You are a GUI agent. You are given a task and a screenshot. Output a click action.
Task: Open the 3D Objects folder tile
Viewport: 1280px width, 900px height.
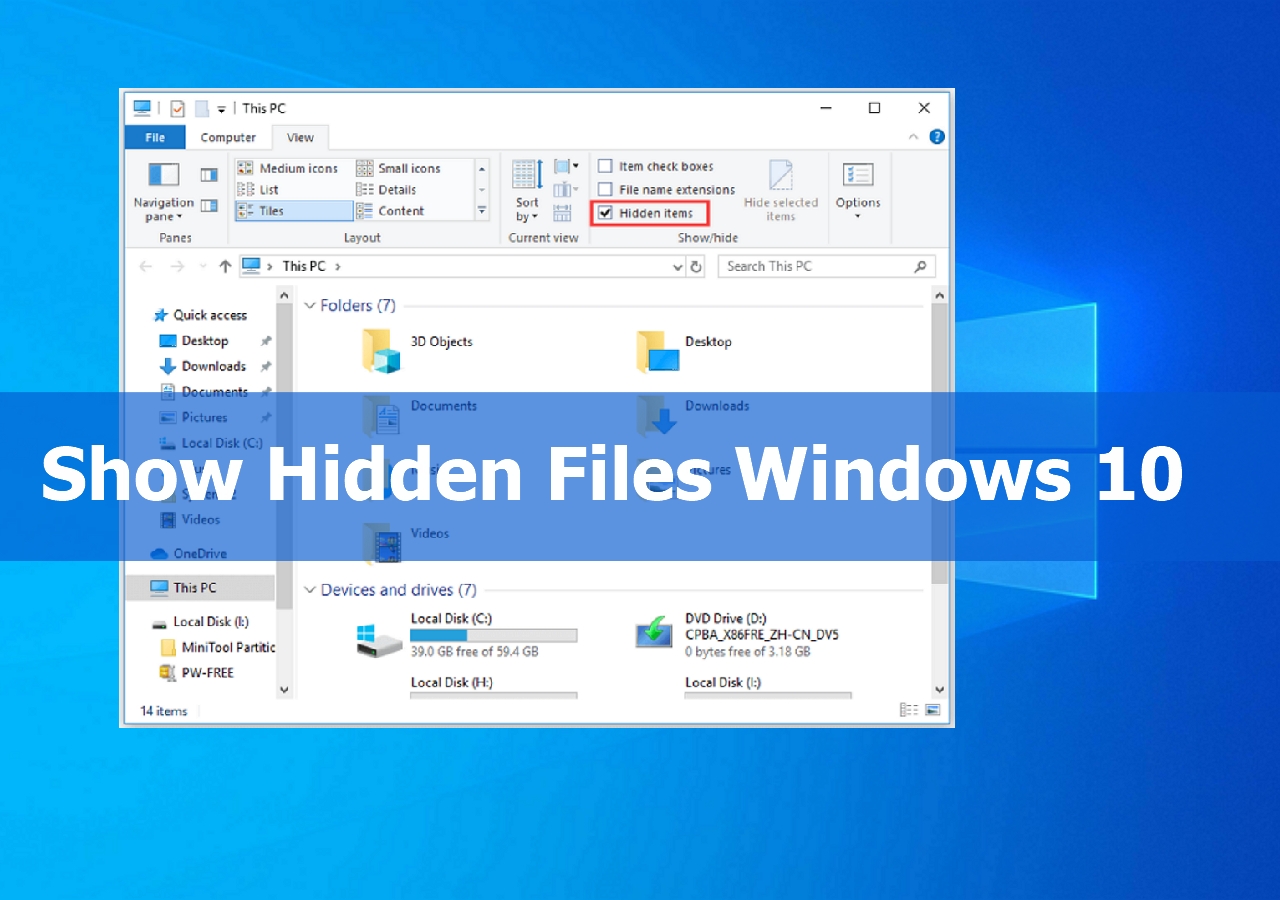(x=418, y=350)
